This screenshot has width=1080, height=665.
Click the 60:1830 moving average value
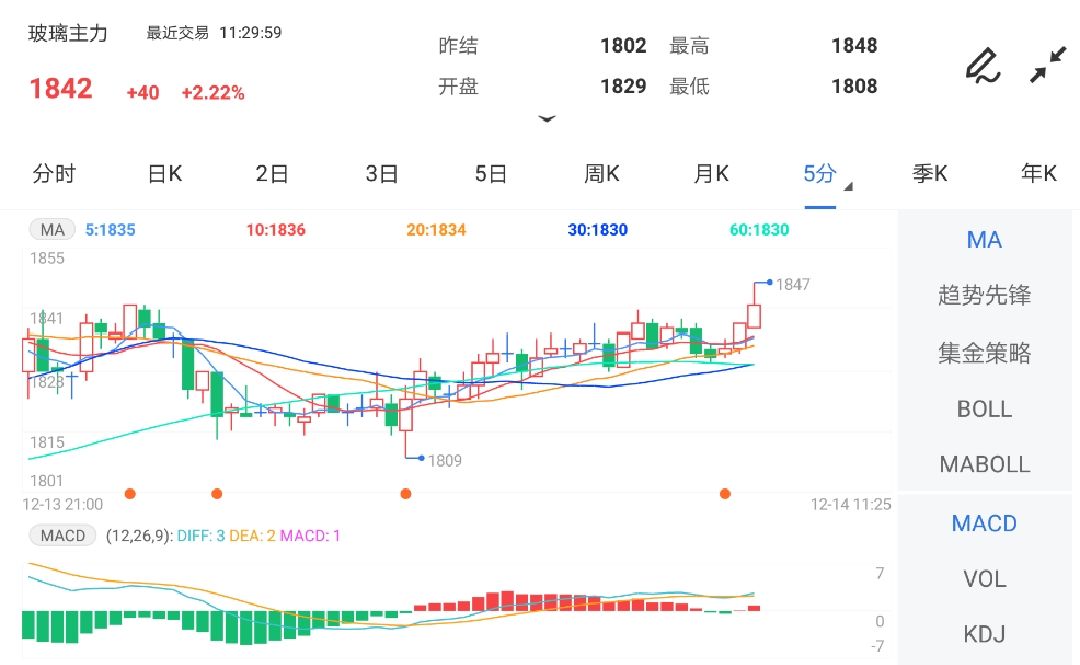click(759, 229)
